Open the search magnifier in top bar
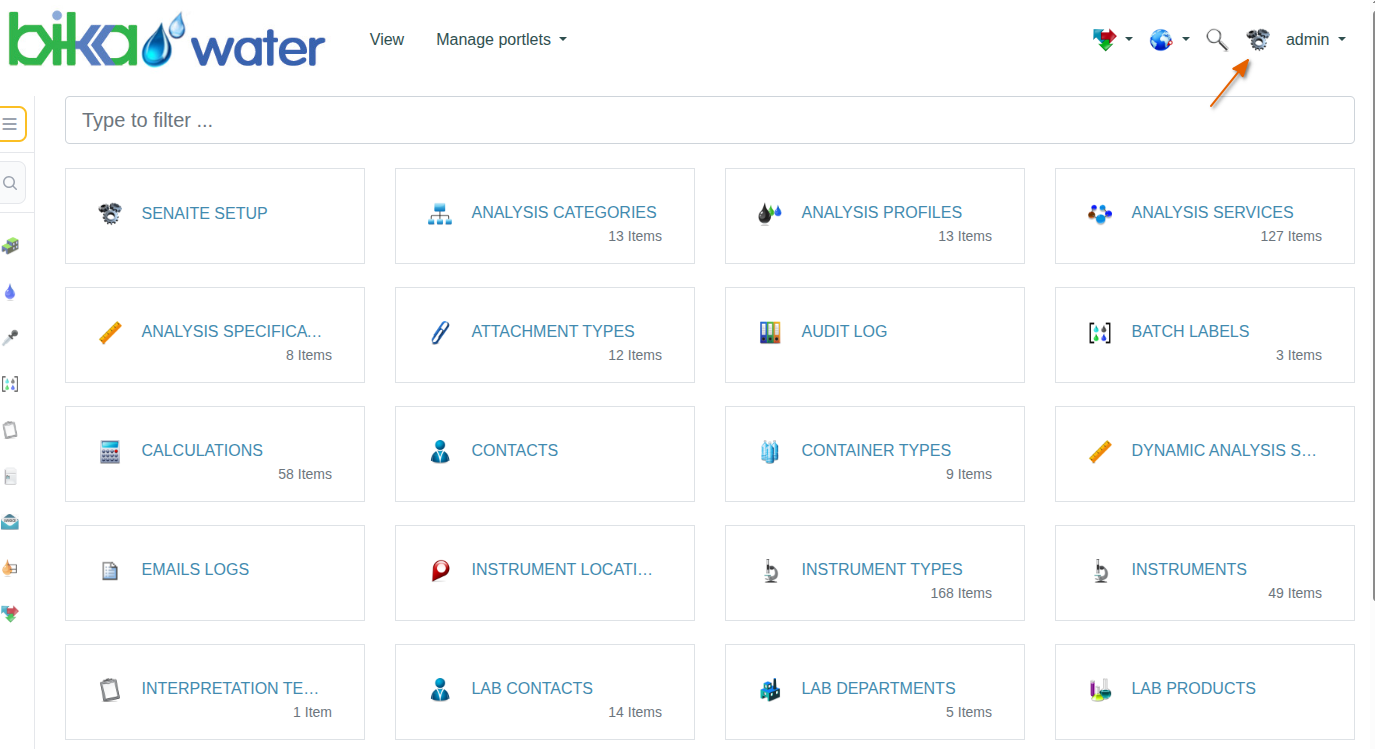The height and width of the screenshot is (749, 1375). click(1216, 40)
